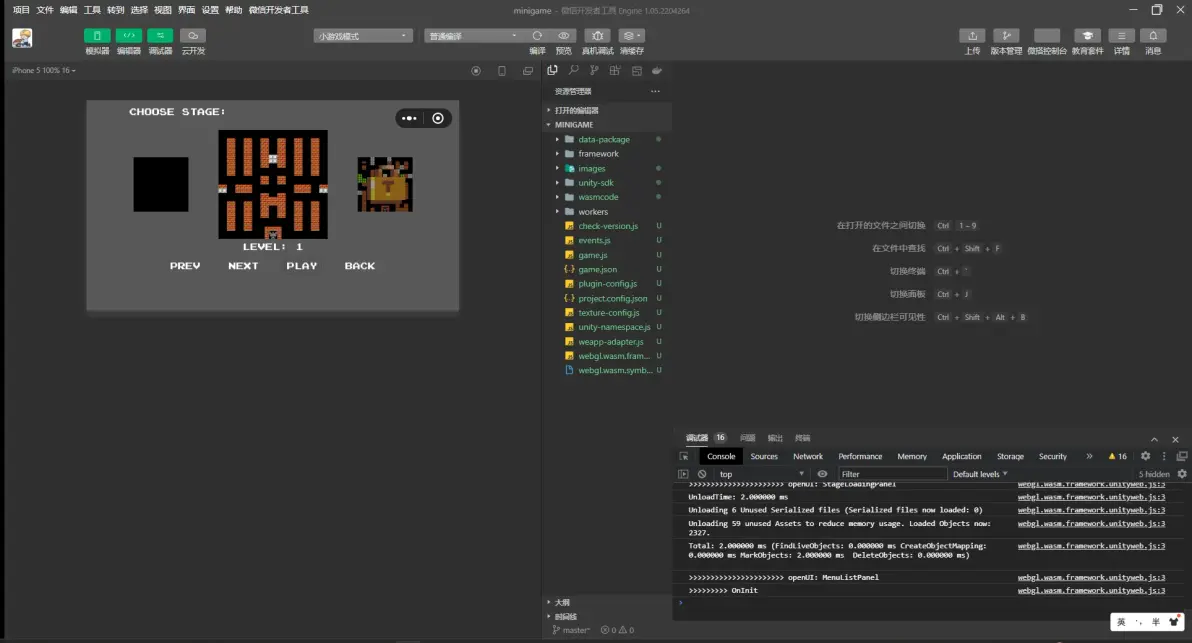Click the simulator record circle icon
Viewport: 1192px width, 643px height.
click(476, 71)
